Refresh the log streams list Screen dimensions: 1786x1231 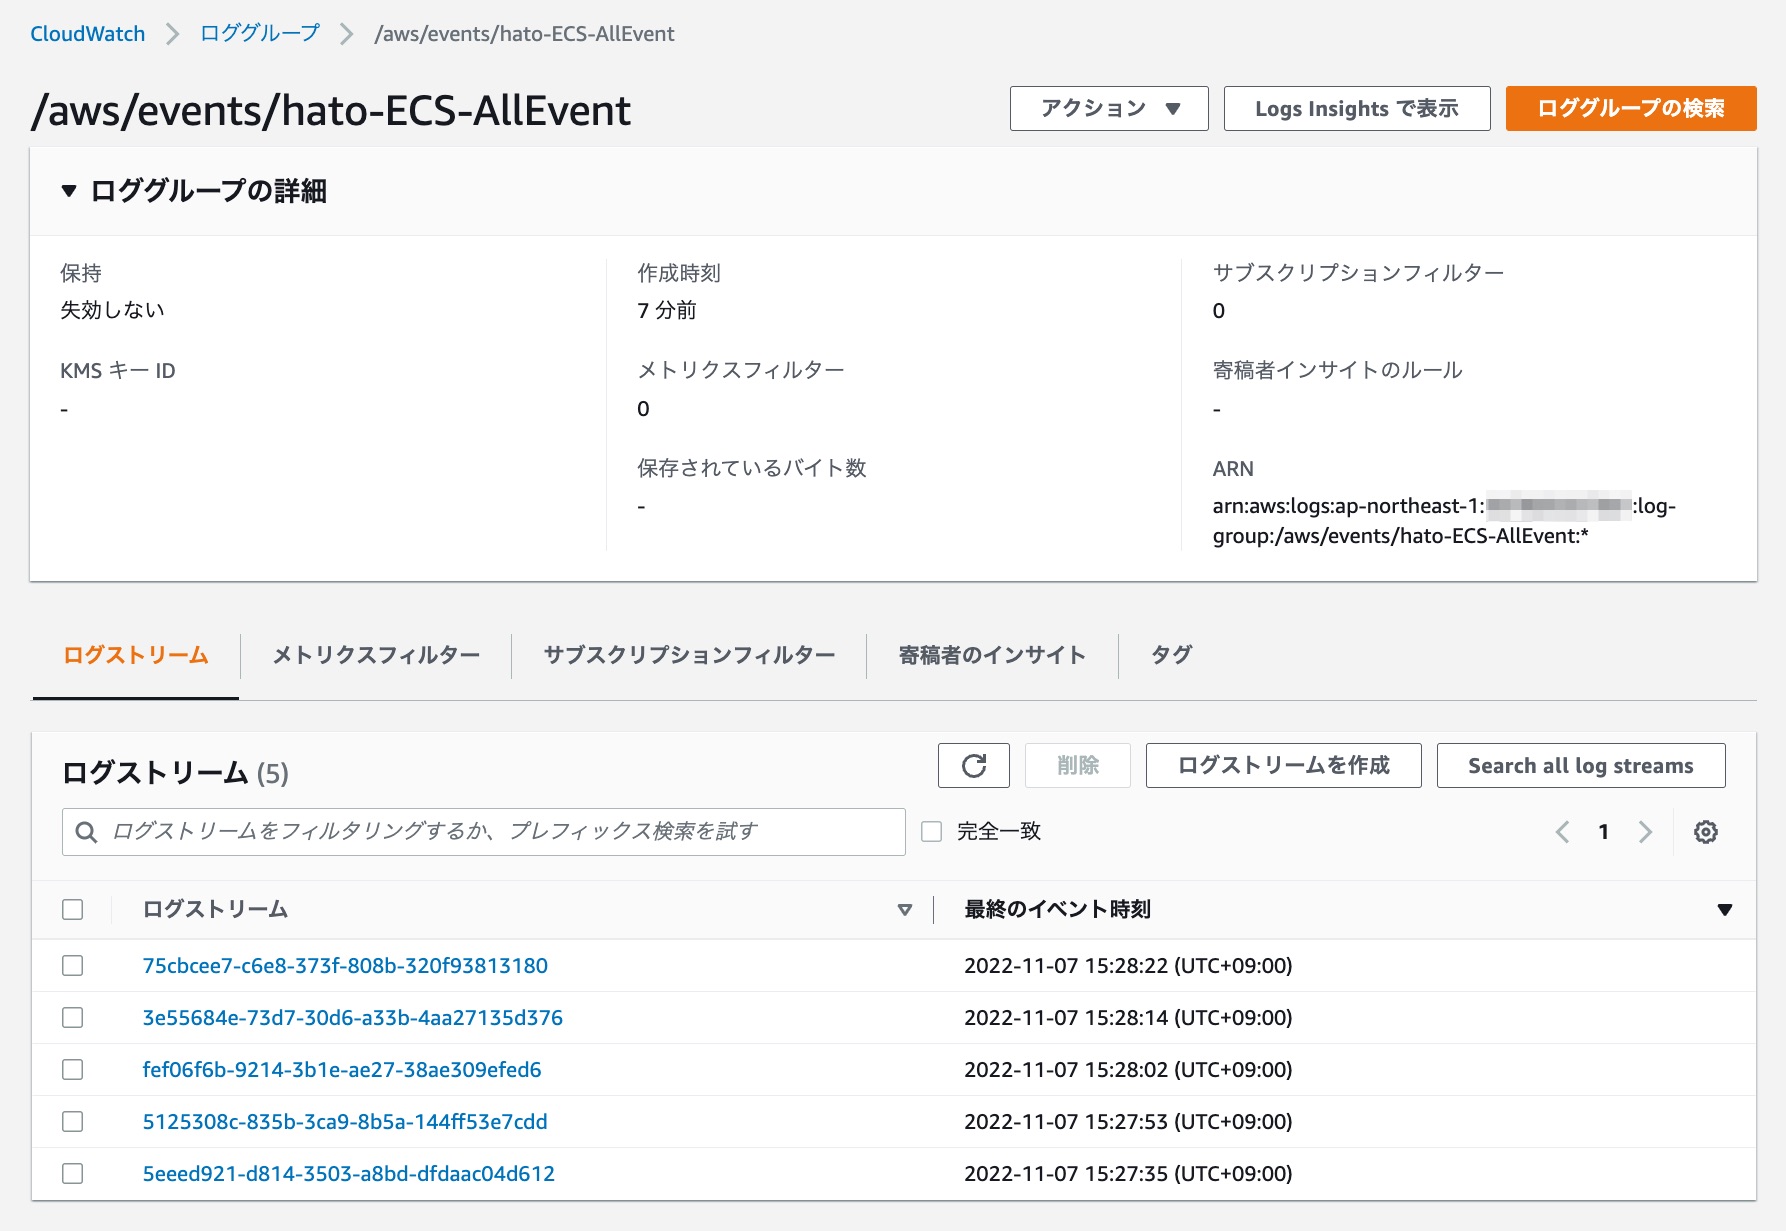click(973, 765)
